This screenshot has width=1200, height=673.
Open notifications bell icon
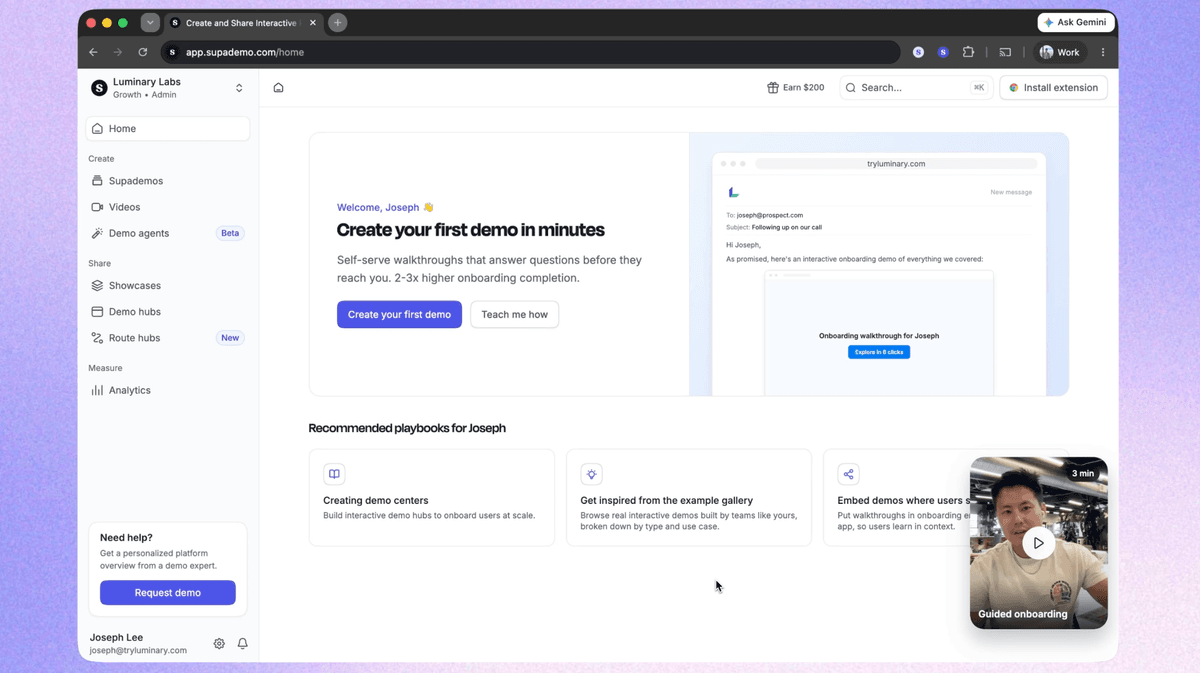pyautogui.click(x=242, y=644)
